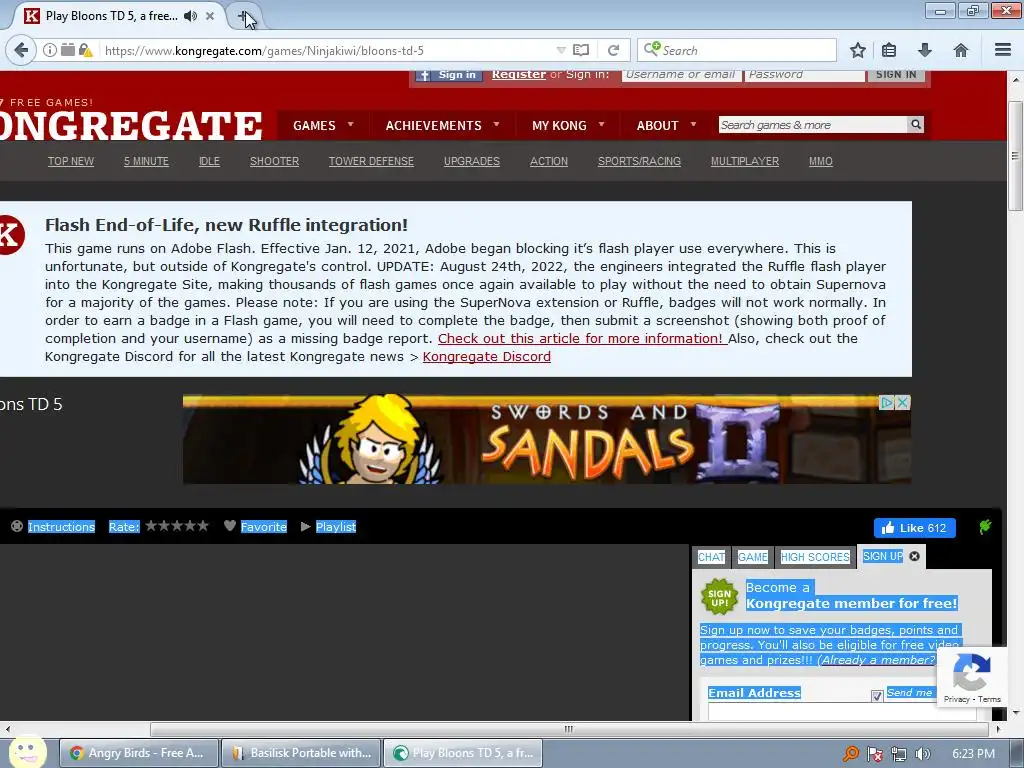Expand the ABOUT dropdown menu
The width and height of the screenshot is (1024, 768).
click(666, 125)
